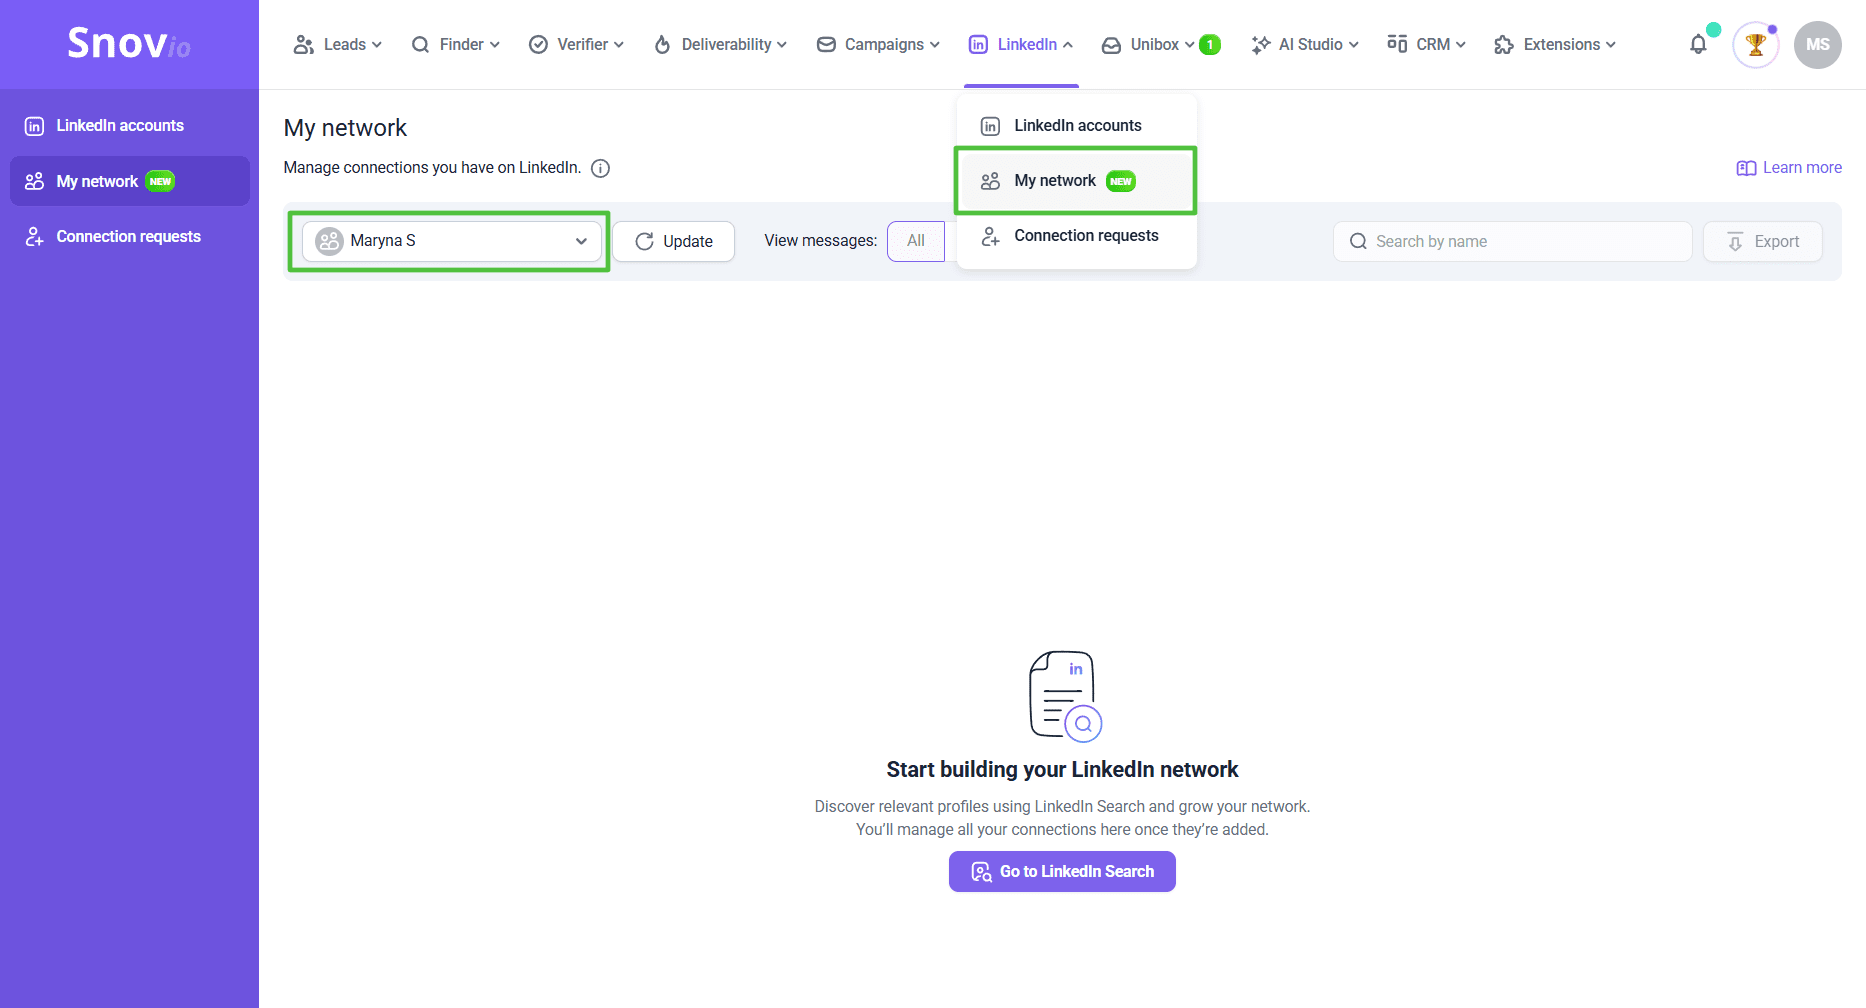
Task: Click the Unibox unread count badge
Action: point(1210,45)
